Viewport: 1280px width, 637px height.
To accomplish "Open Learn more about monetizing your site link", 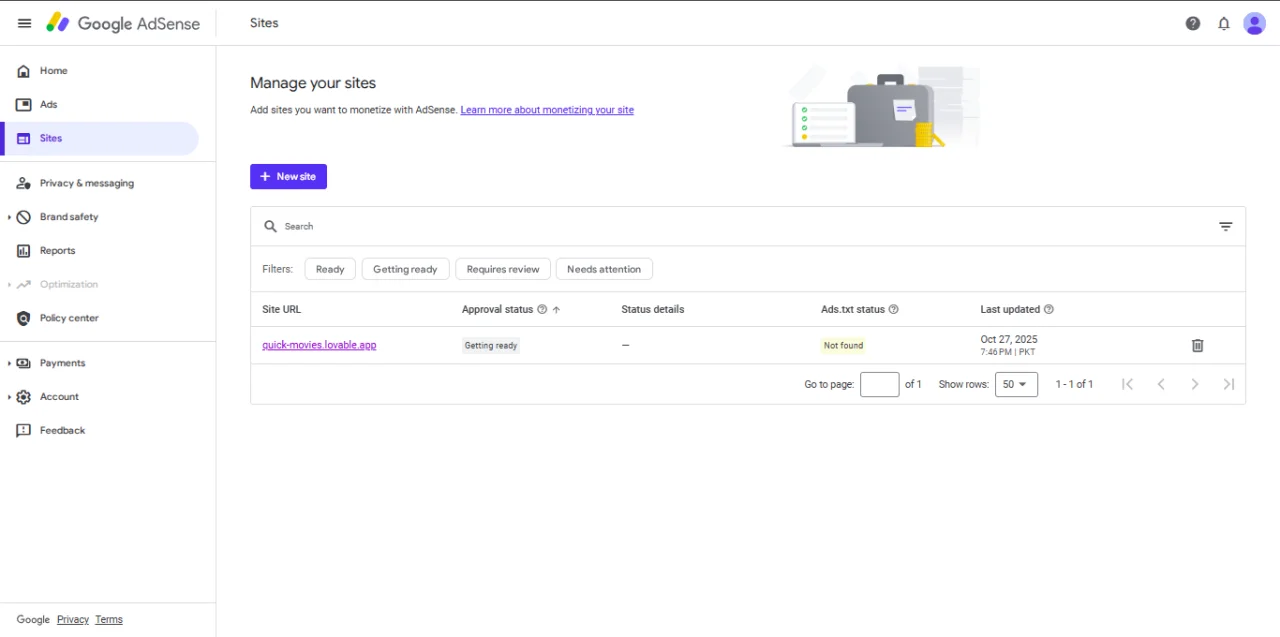I will click(547, 110).
